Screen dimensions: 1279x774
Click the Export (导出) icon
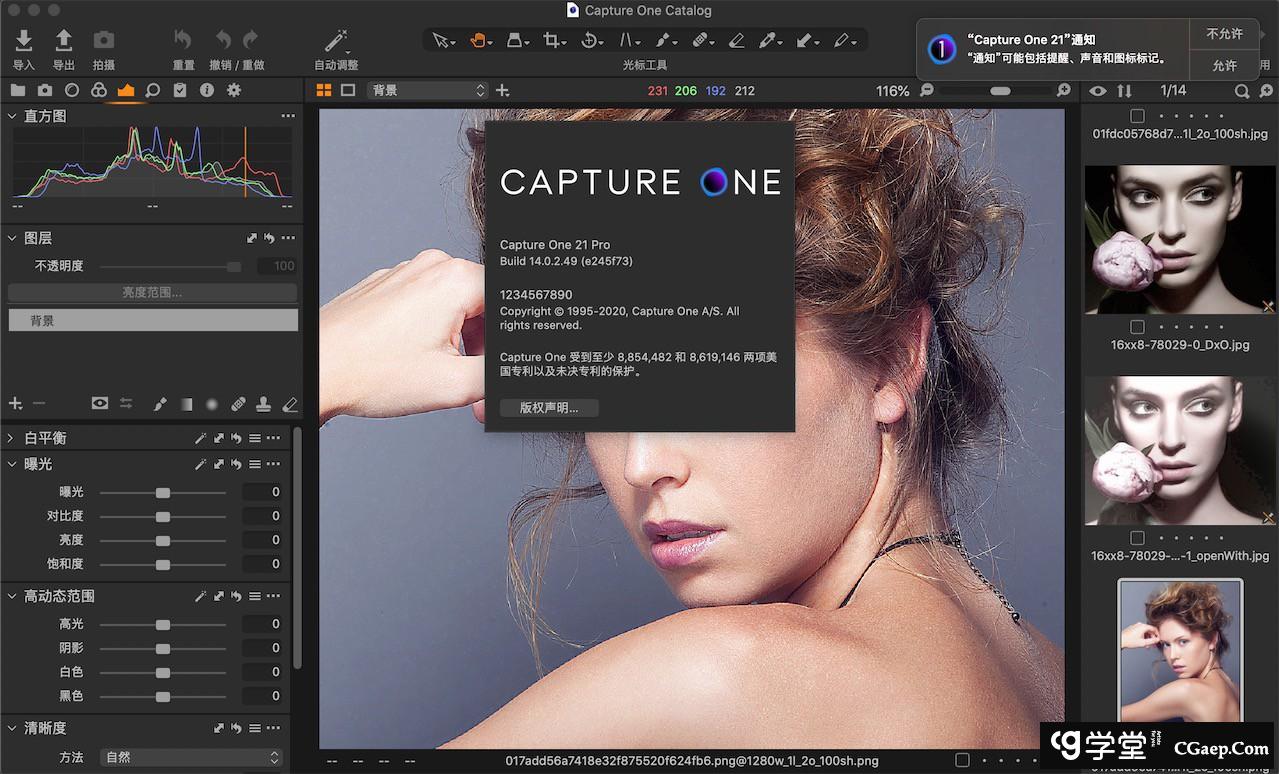click(63, 41)
